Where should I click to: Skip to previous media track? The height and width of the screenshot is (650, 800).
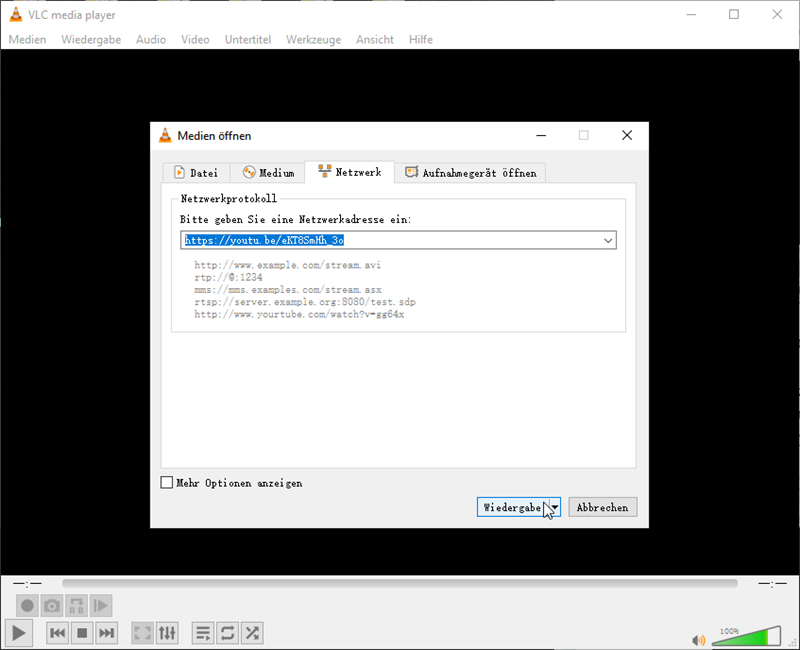point(57,633)
